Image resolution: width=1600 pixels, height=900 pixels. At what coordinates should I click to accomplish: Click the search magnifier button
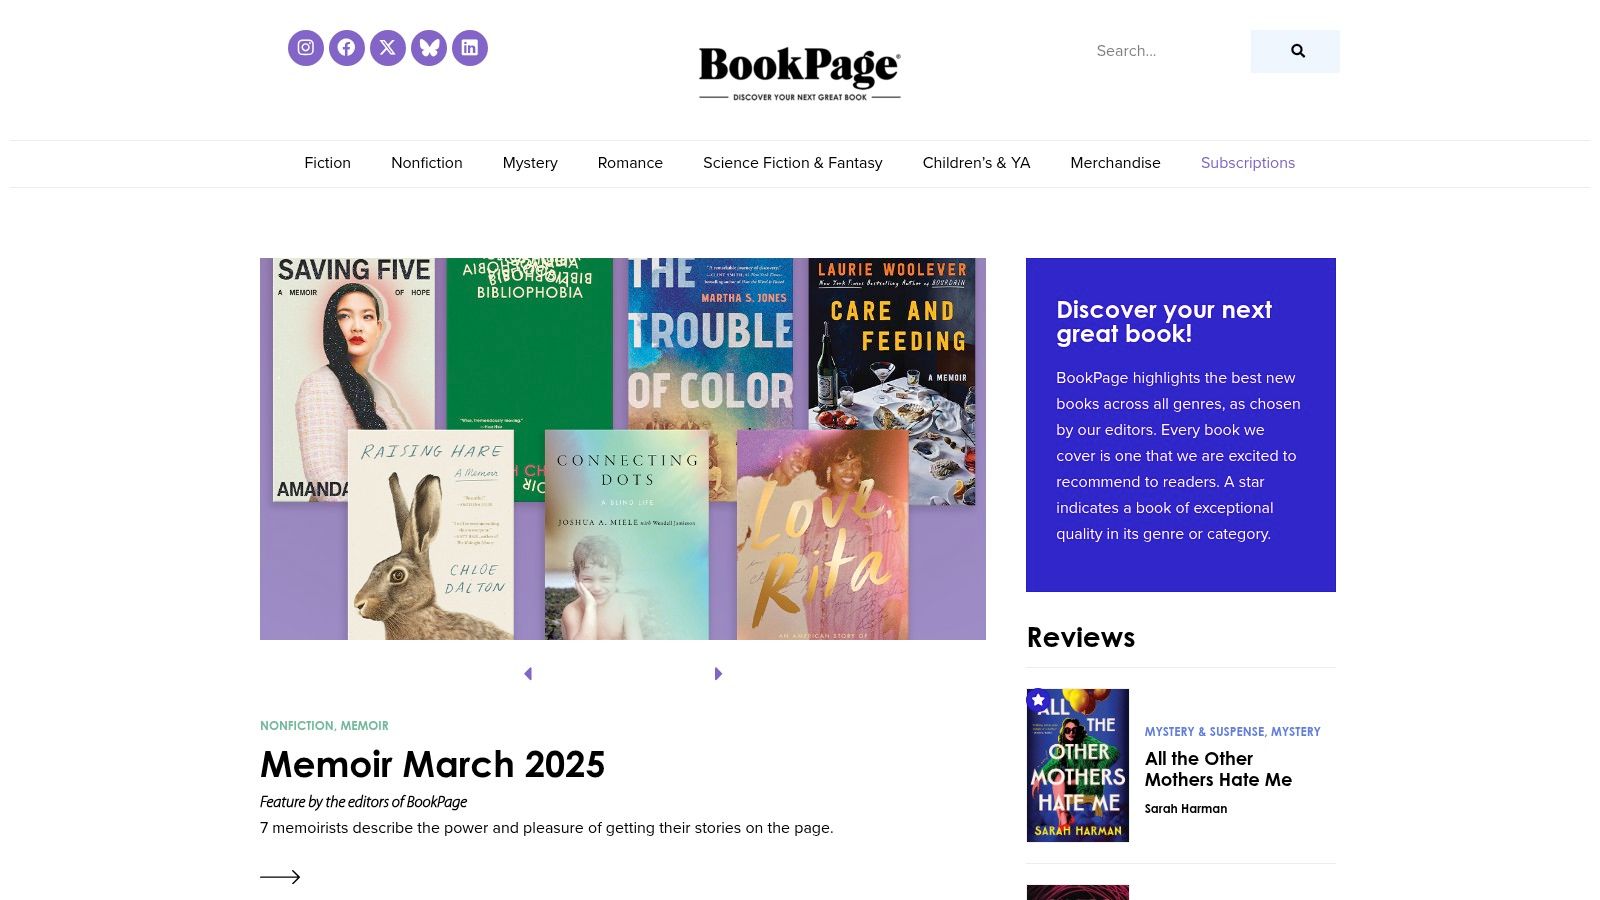(x=1295, y=51)
